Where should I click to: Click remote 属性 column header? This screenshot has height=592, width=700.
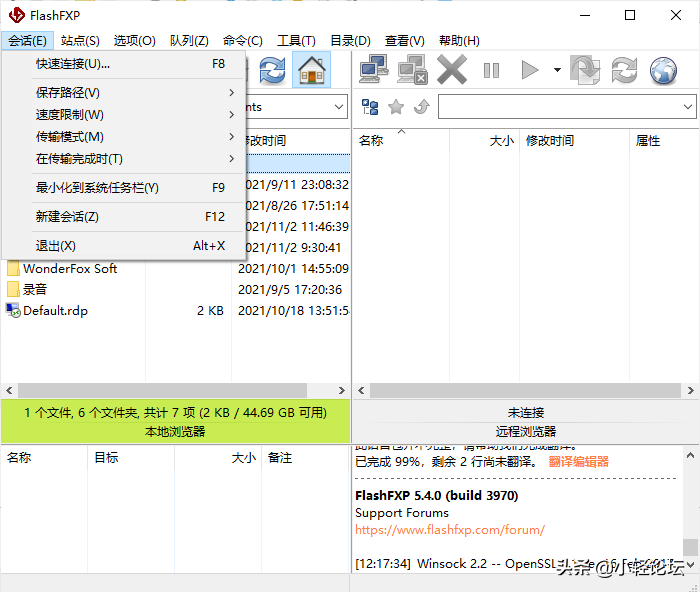coord(664,141)
